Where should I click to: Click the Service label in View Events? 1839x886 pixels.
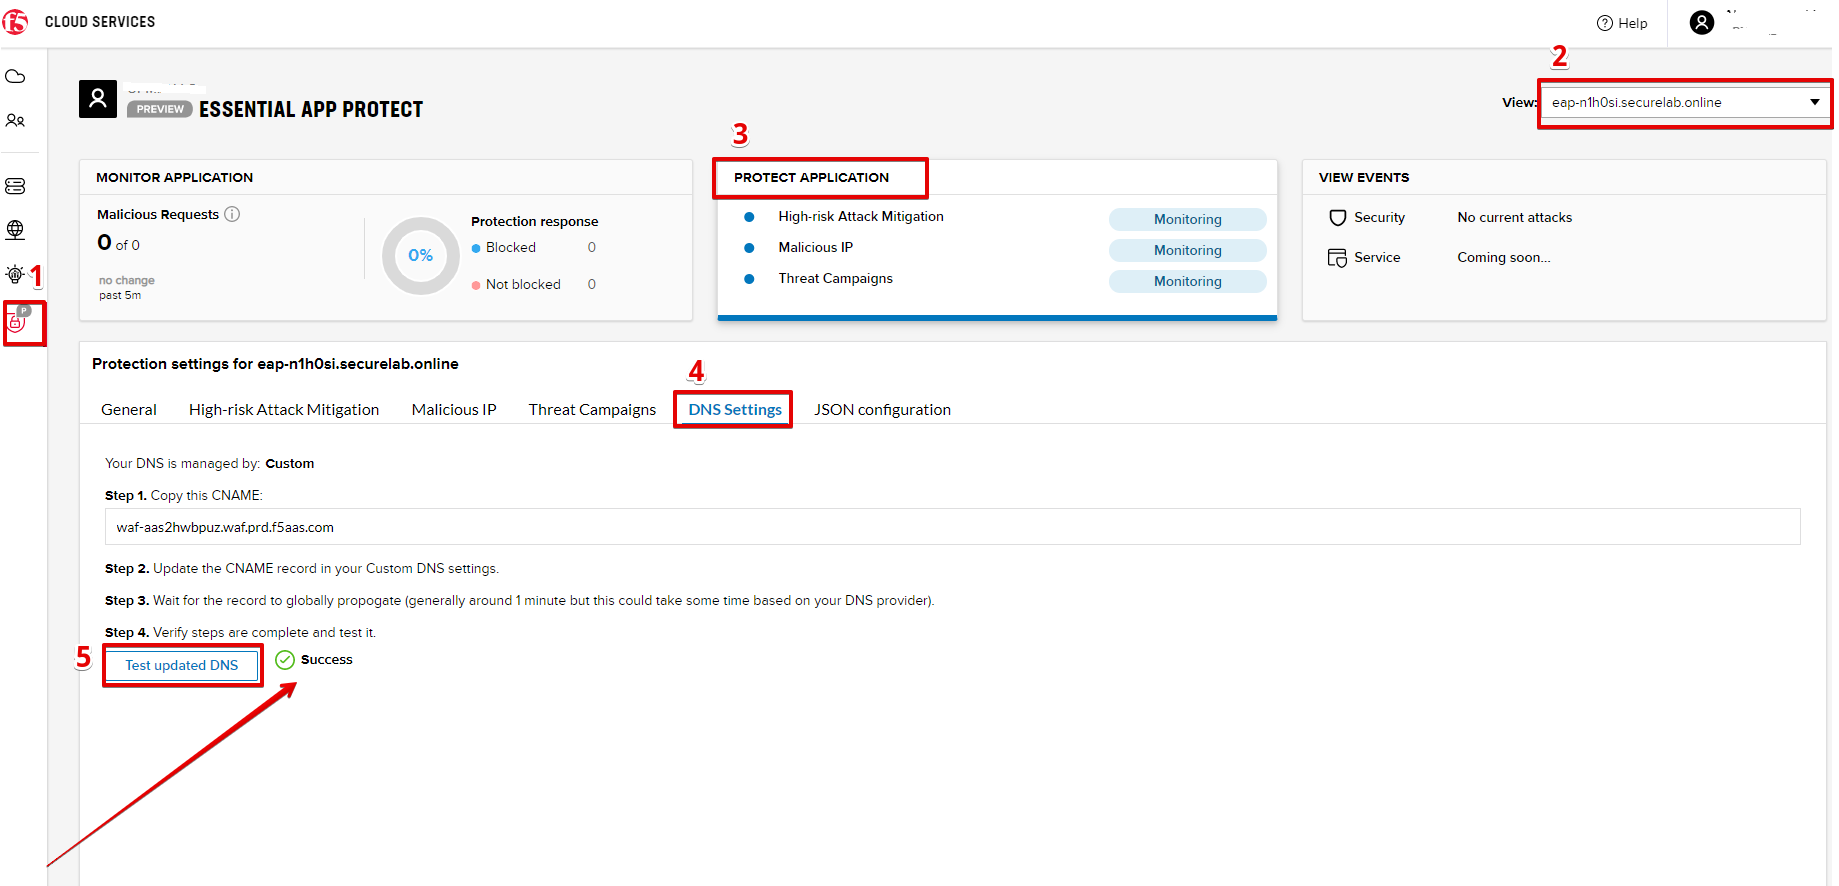point(1377,257)
